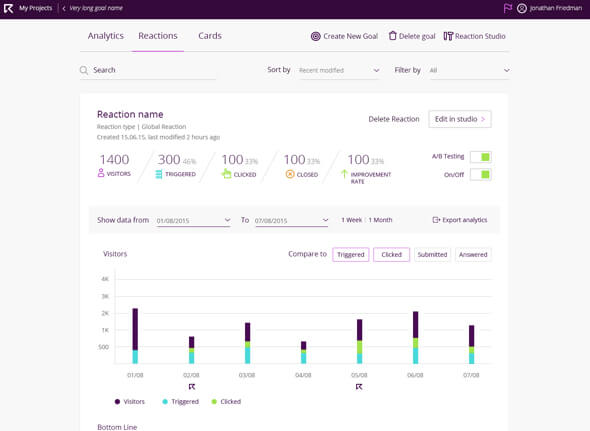Click the Clicked hand icon
590x431 pixels.
(226, 174)
